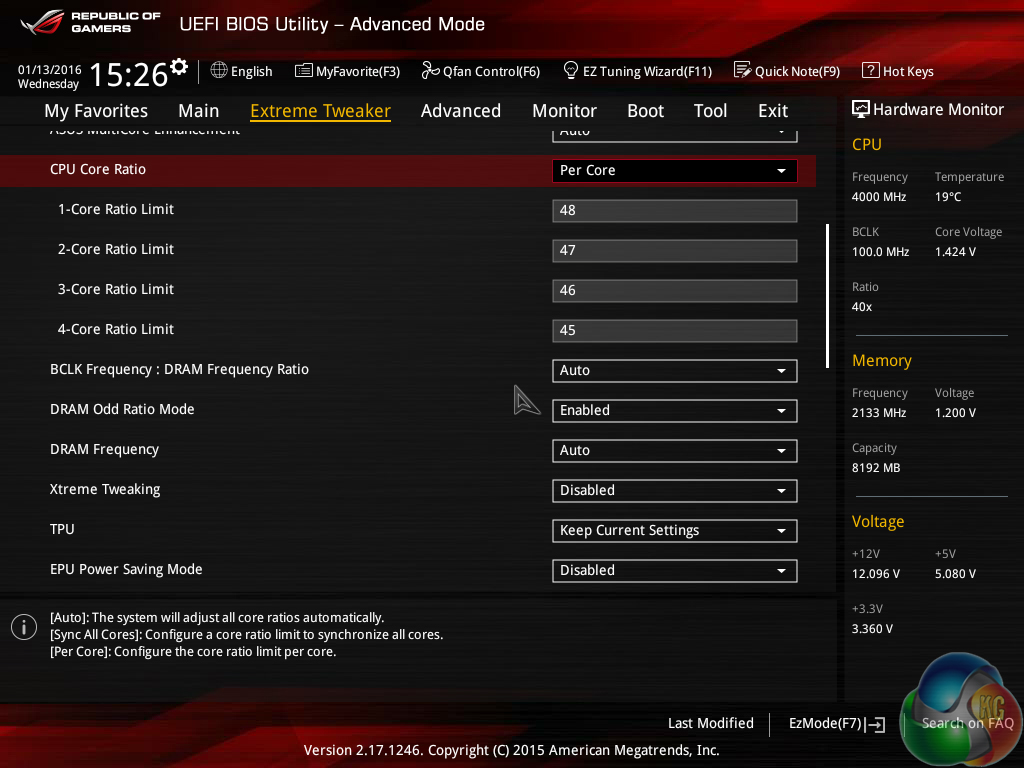1024x768 pixels.
Task: Click CPU frequency value 4000 MHz
Action: pyautogui.click(x=879, y=197)
